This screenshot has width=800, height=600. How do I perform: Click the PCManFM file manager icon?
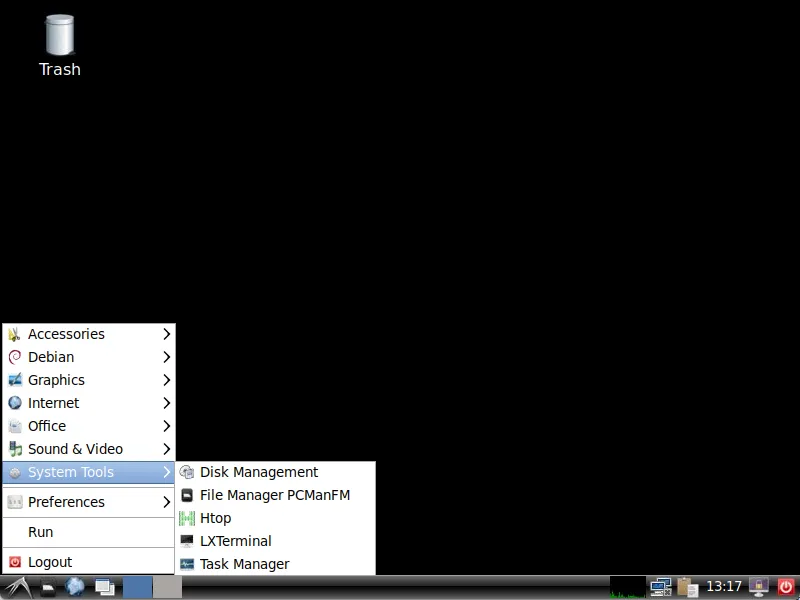tap(187, 495)
